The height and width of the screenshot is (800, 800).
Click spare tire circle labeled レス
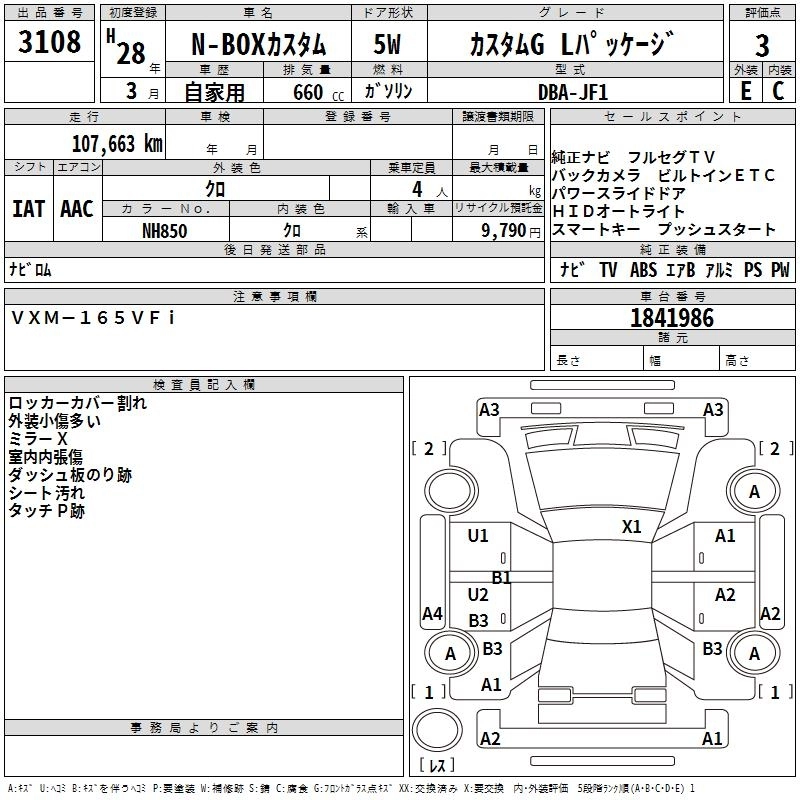(x=437, y=730)
